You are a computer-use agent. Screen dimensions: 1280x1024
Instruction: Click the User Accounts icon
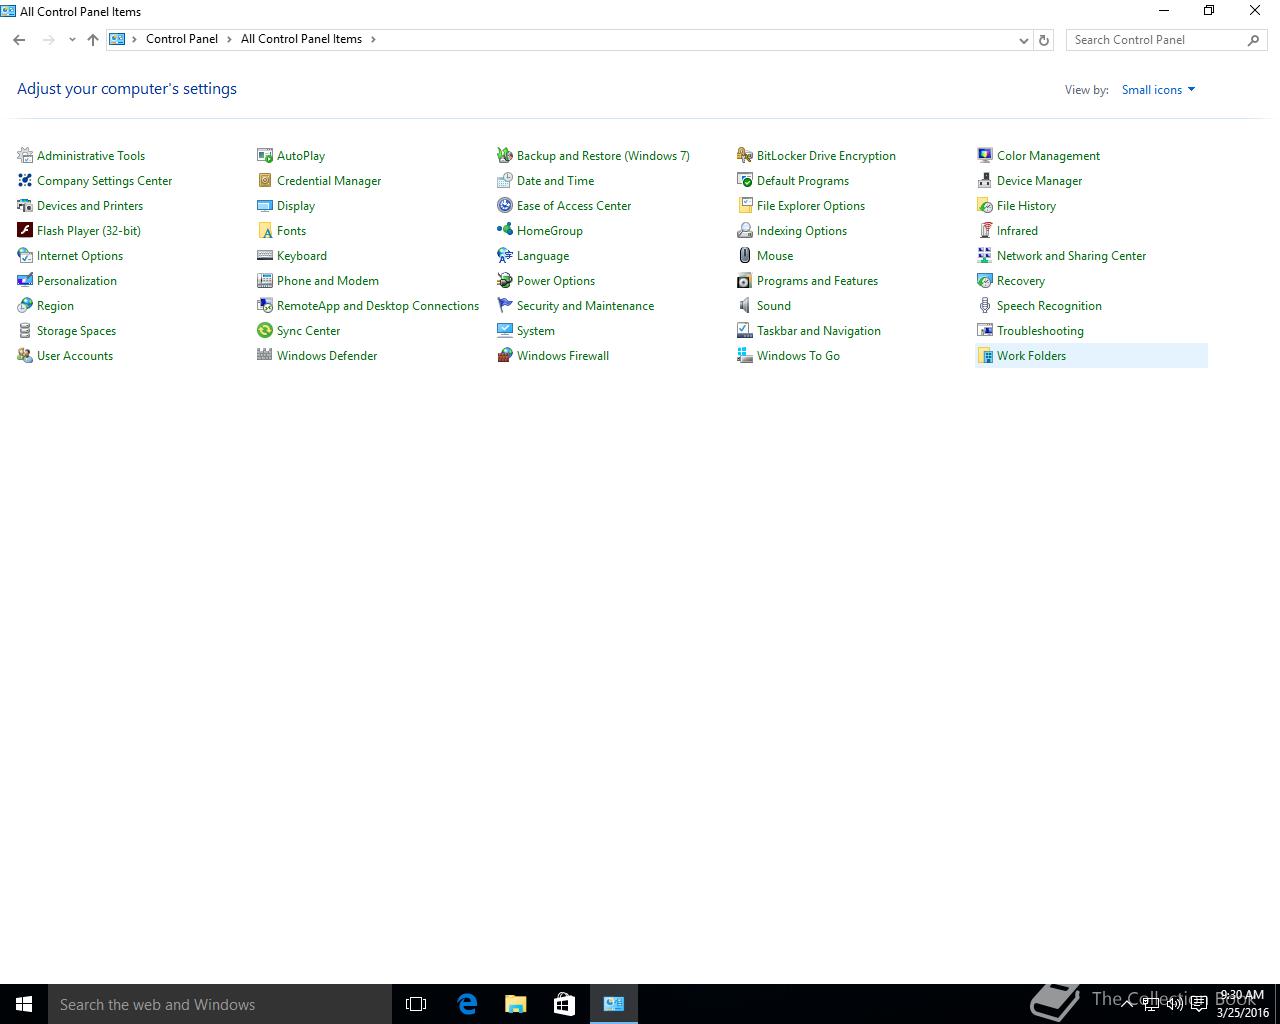(25, 355)
